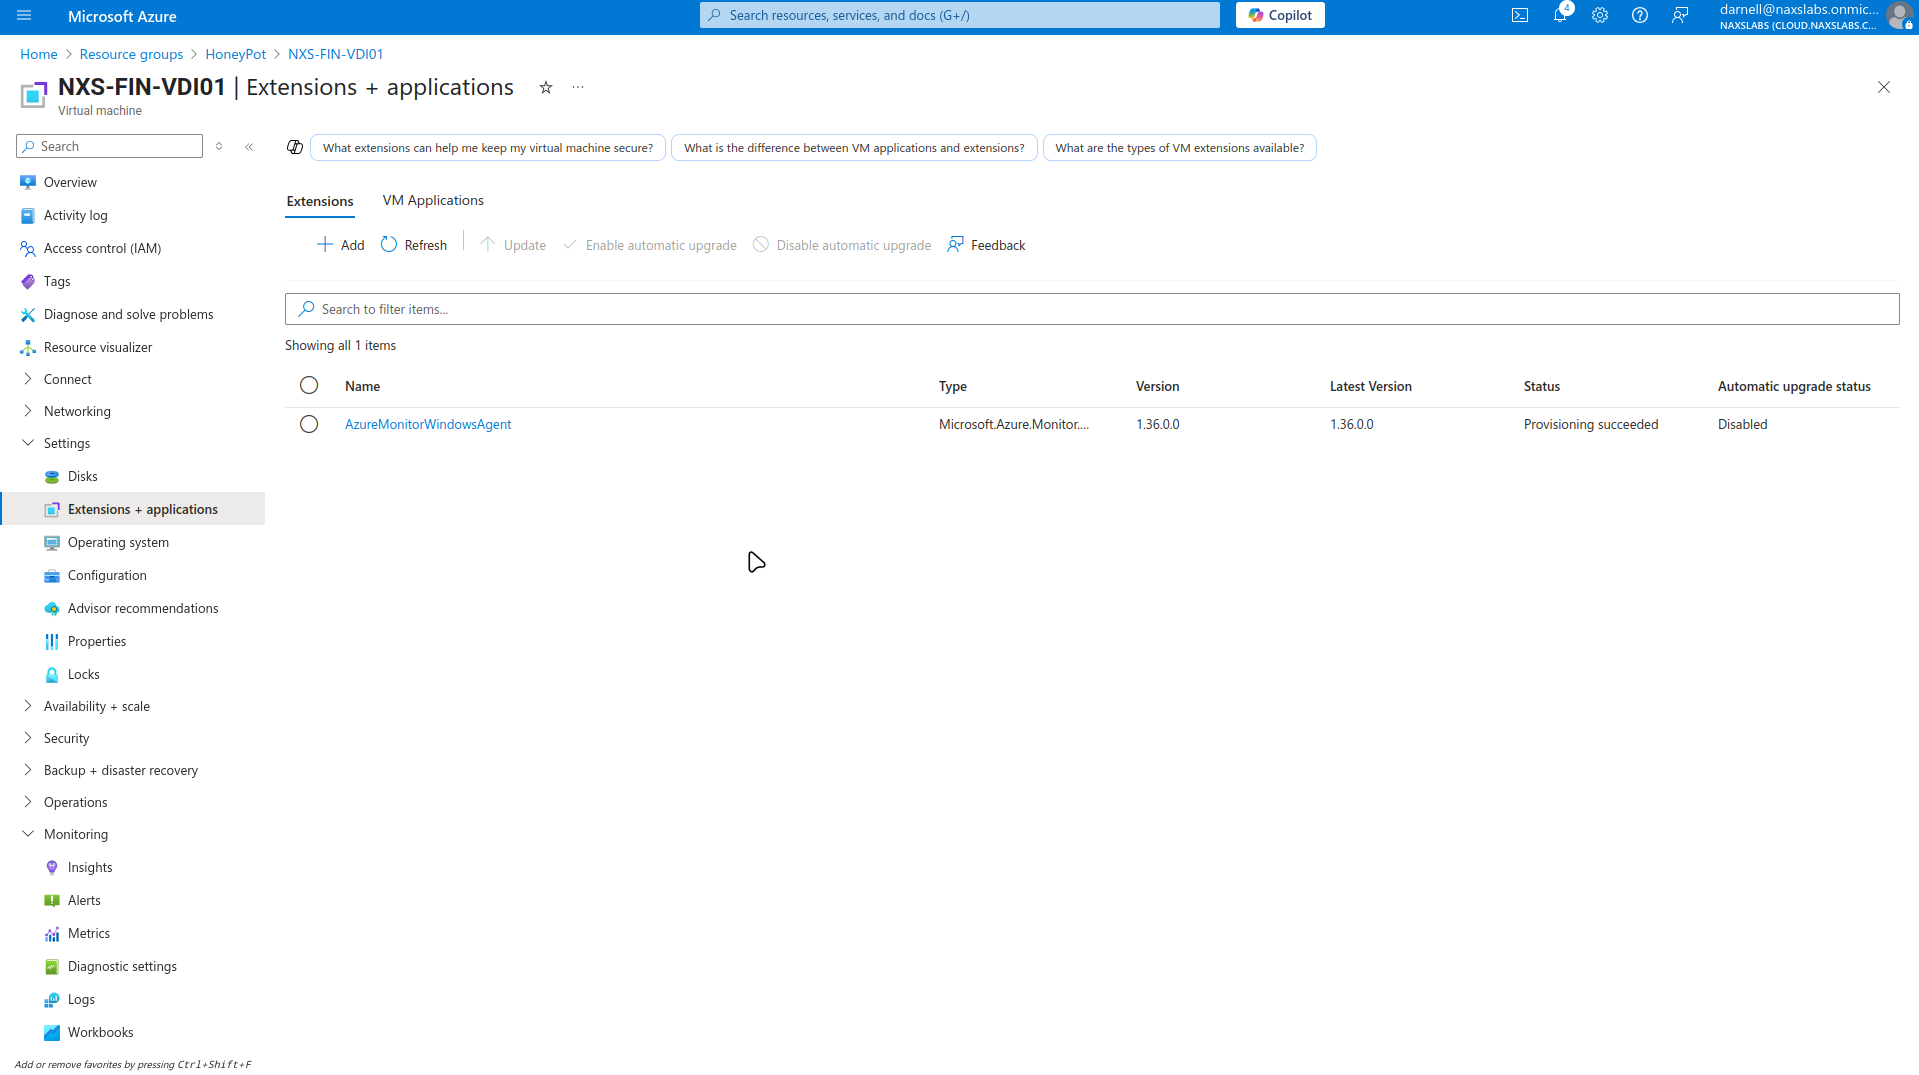Open Activity log in the sidebar

(x=75, y=216)
